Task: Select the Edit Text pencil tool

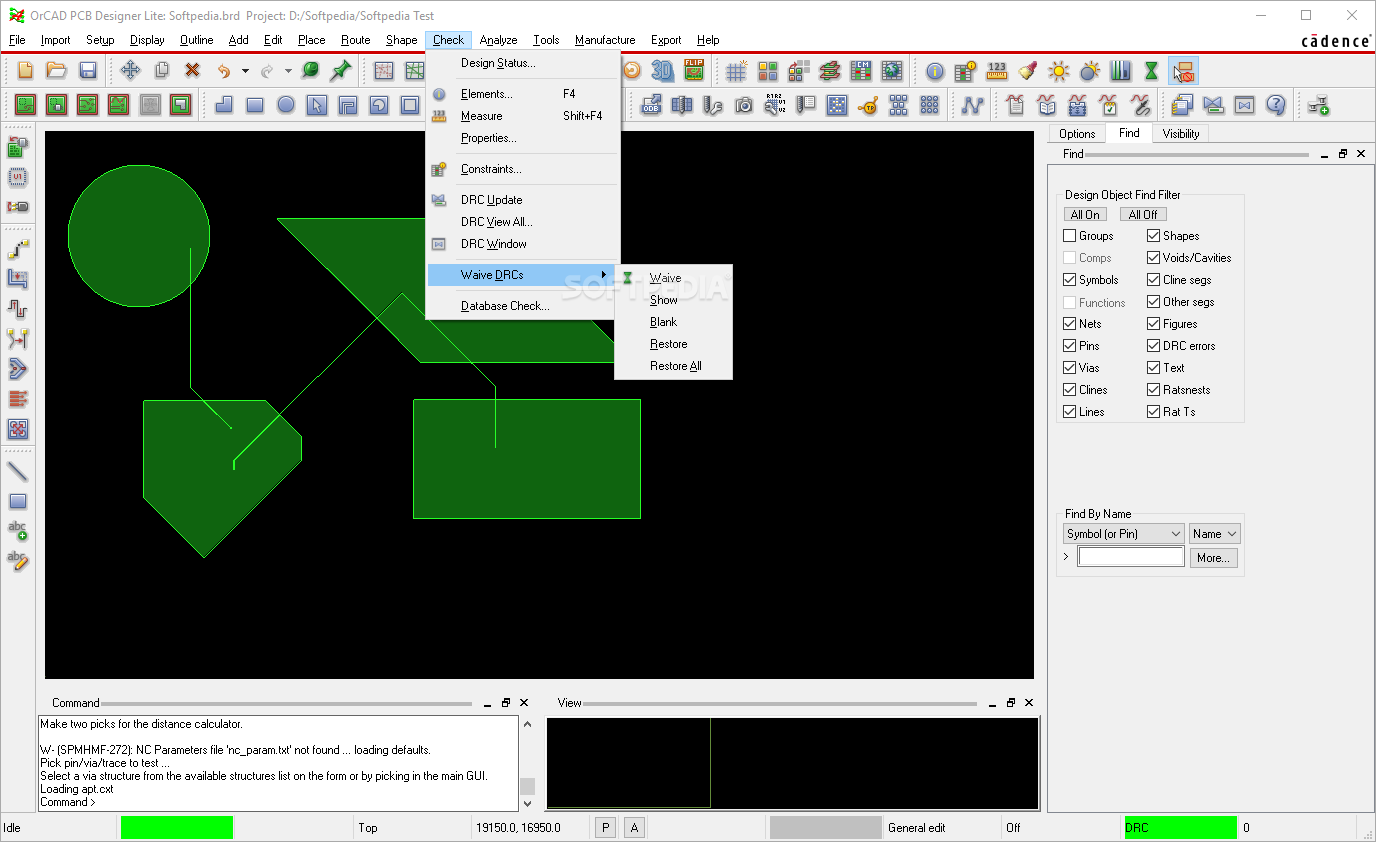Action: [18, 561]
